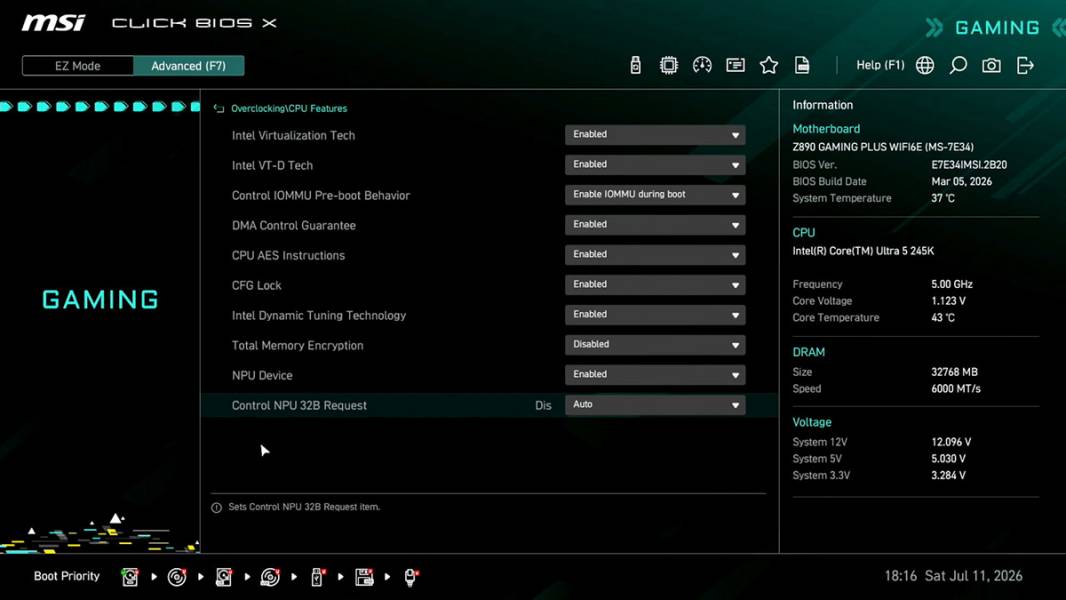Click the DMA Control Guarantee label

coord(294,225)
